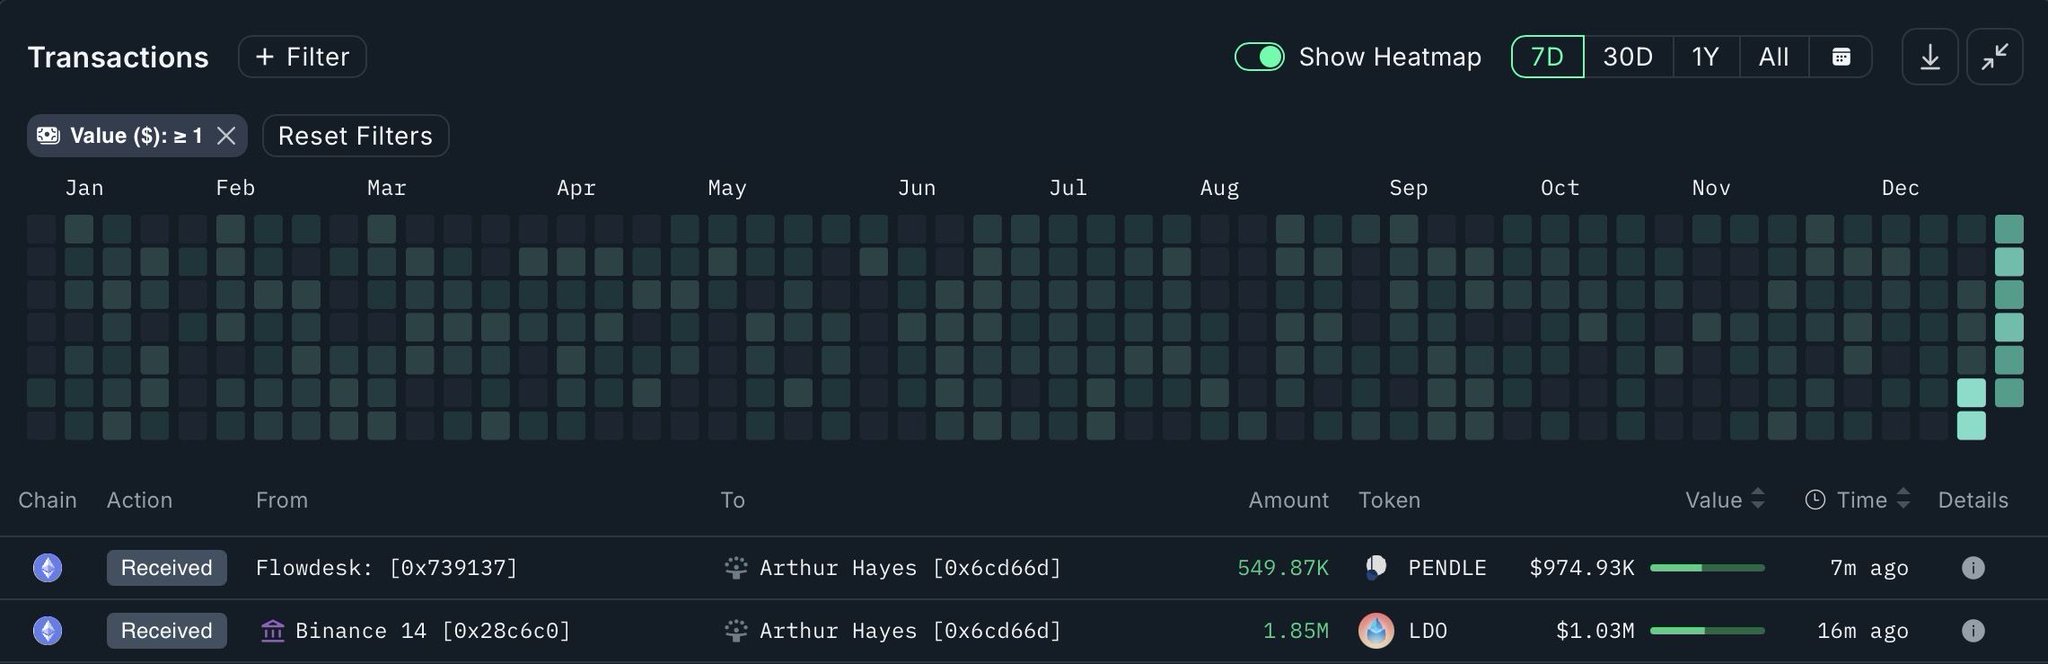This screenshot has width=2048, height=664.
Task: Click the brightest heatmap cell in December's last column
Action: pyautogui.click(x=2008, y=262)
